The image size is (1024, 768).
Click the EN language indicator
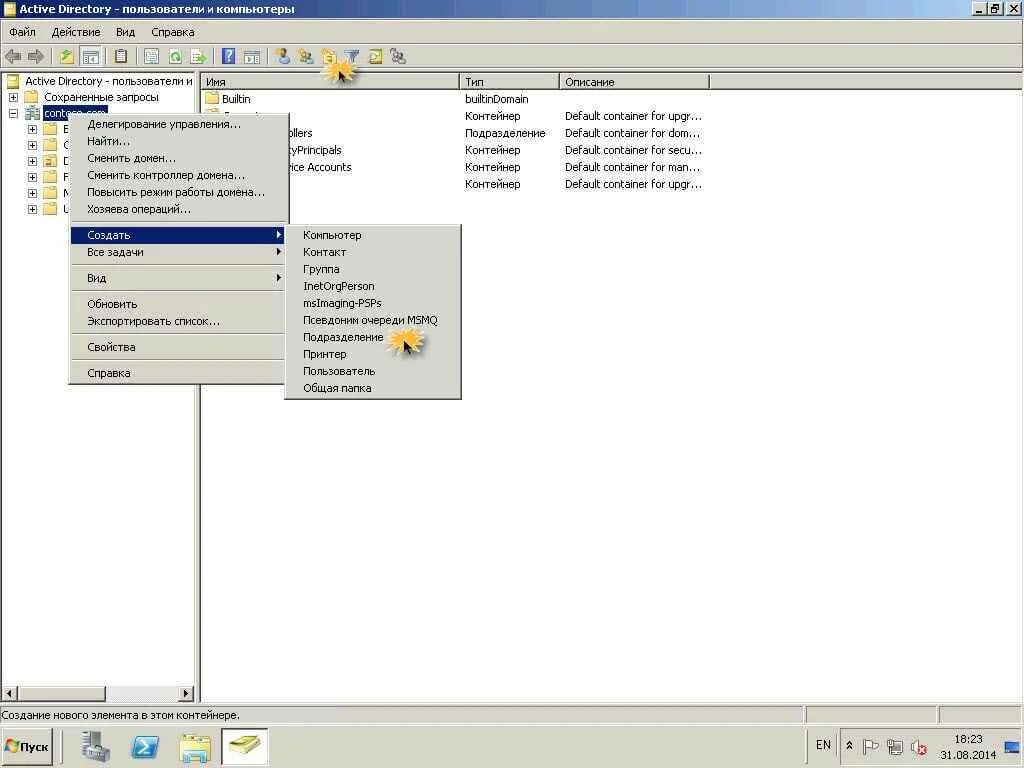(823, 745)
